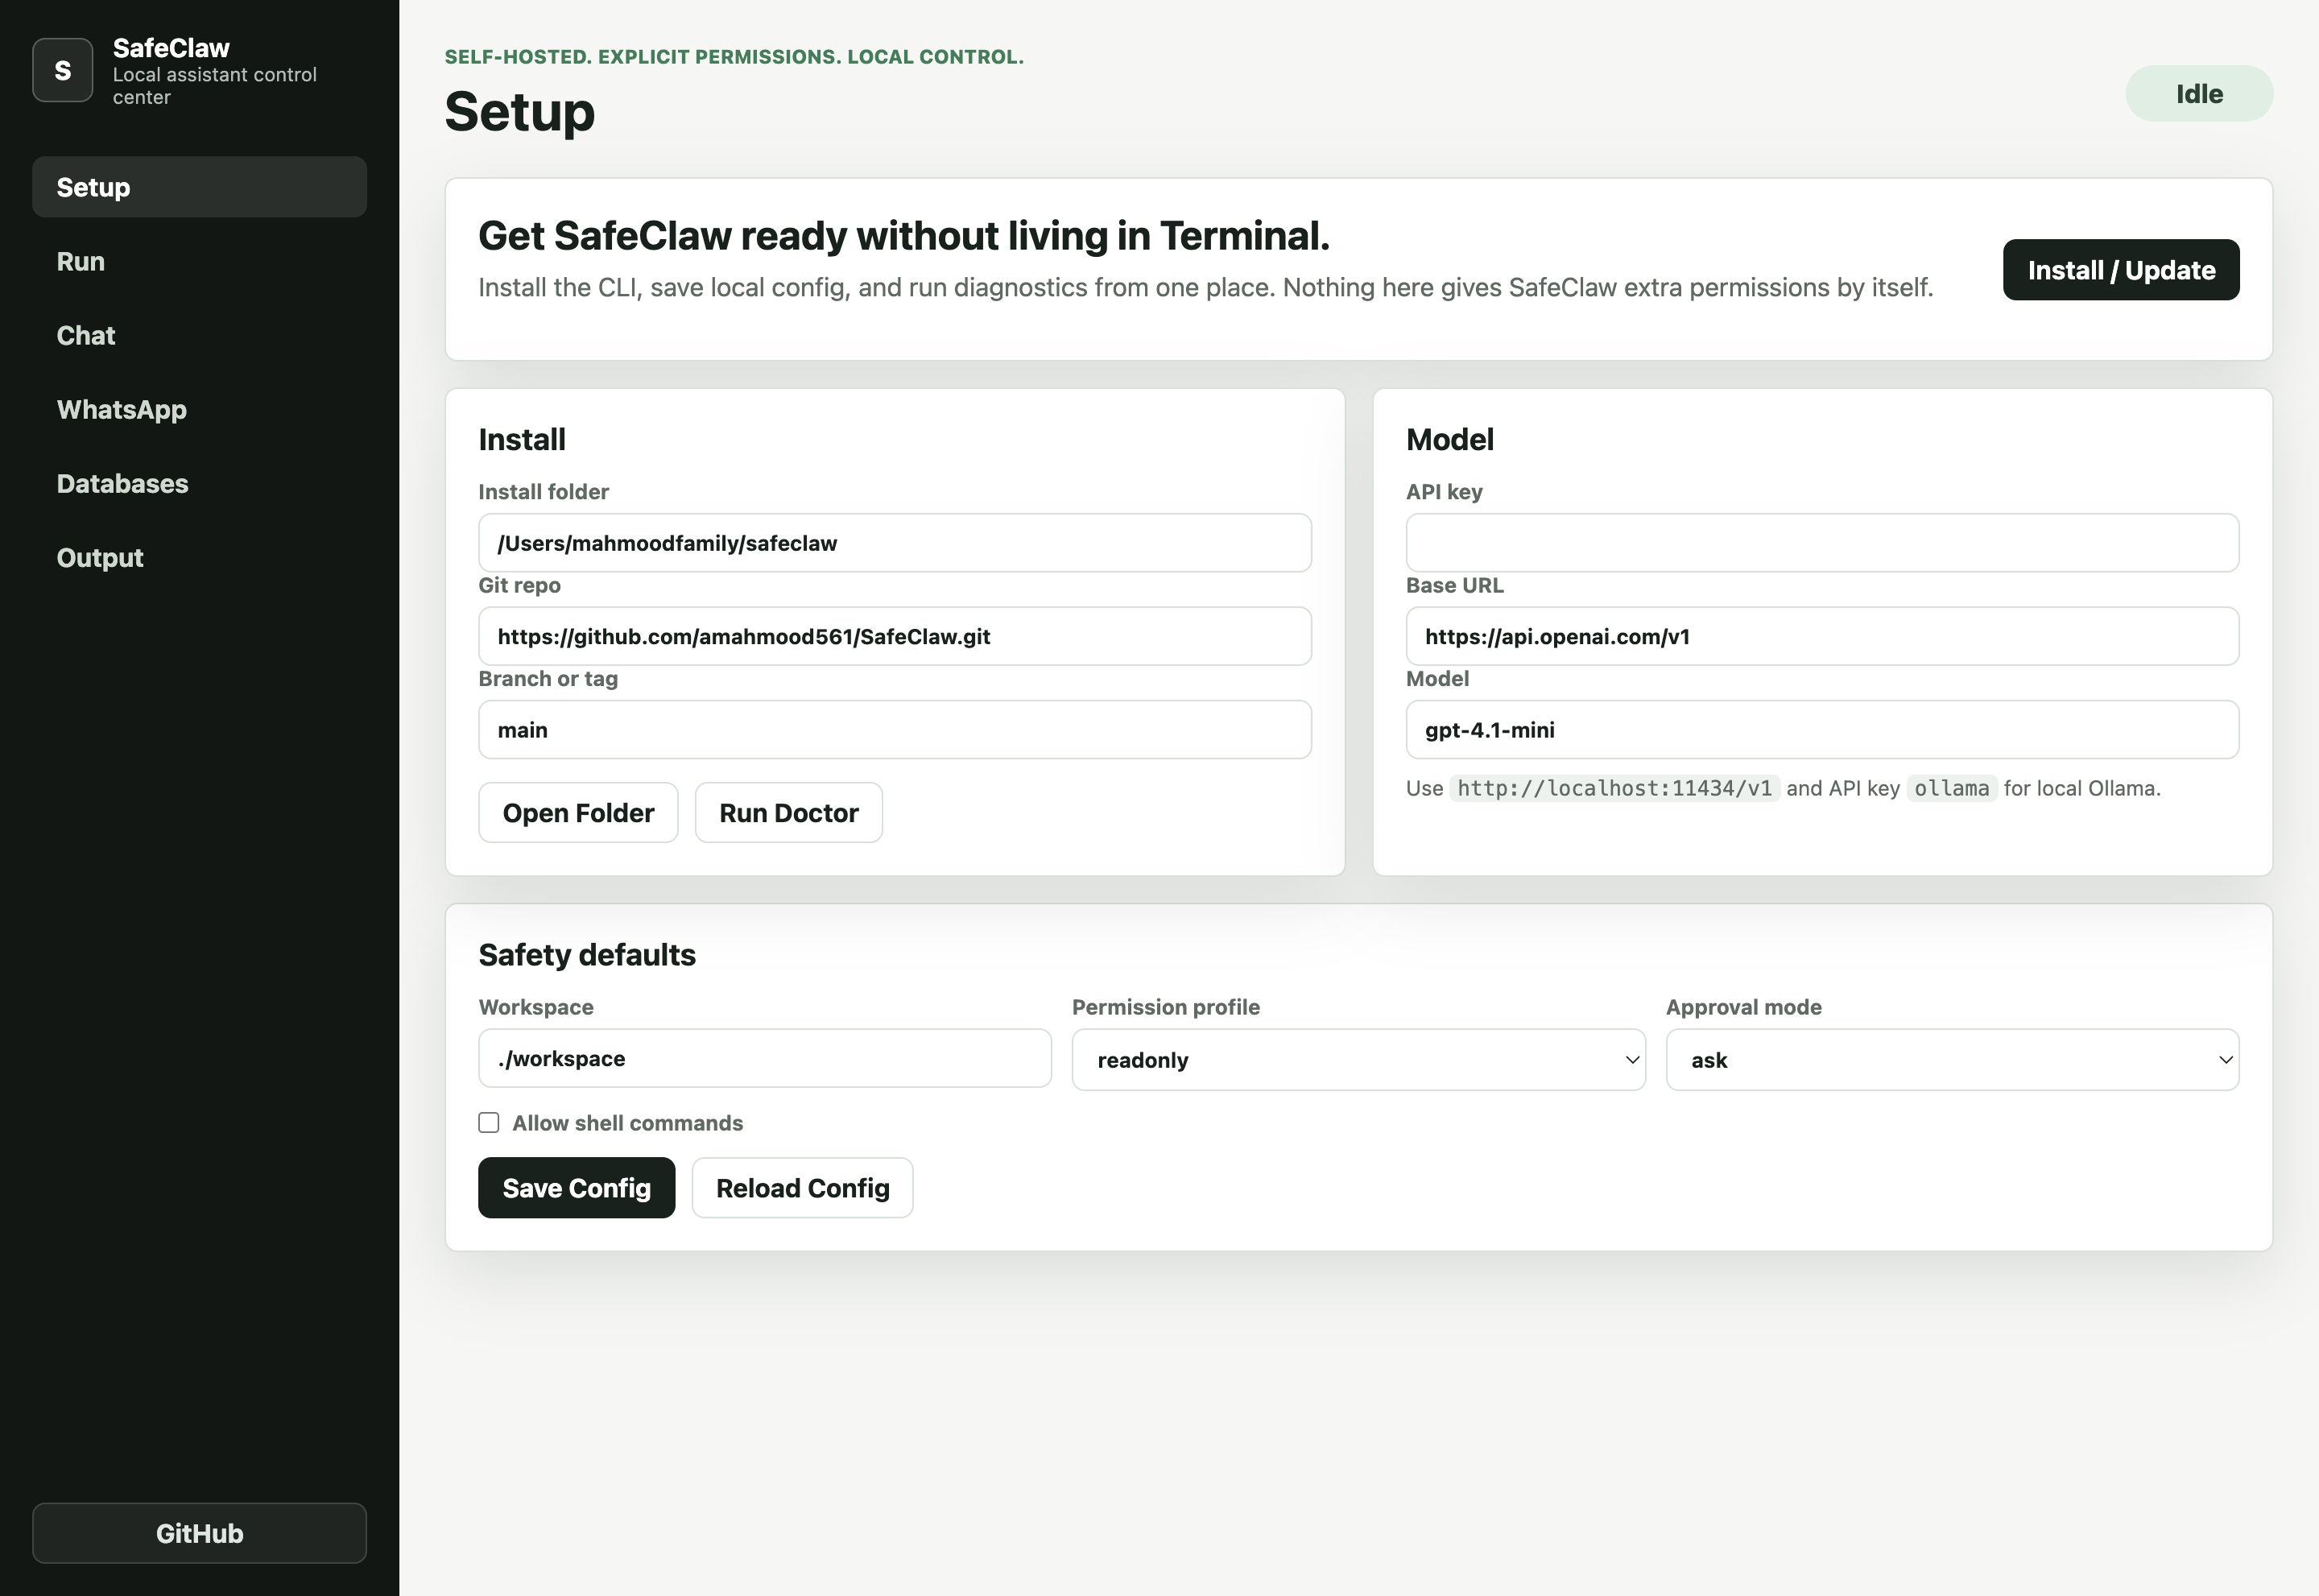Go to the Chat section
2319x1596 pixels.
(199, 335)
